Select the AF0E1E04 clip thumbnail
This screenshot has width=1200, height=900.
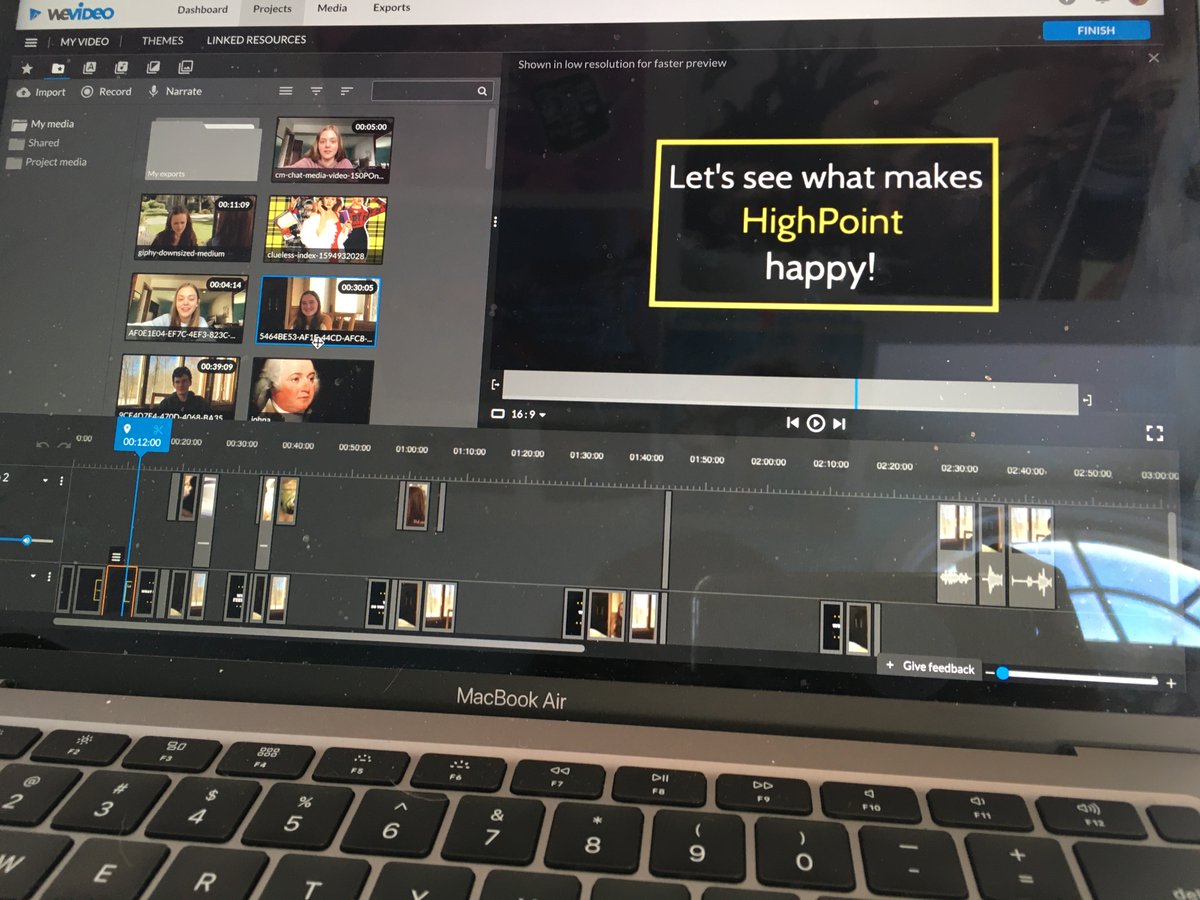click(x=187, y=308)
